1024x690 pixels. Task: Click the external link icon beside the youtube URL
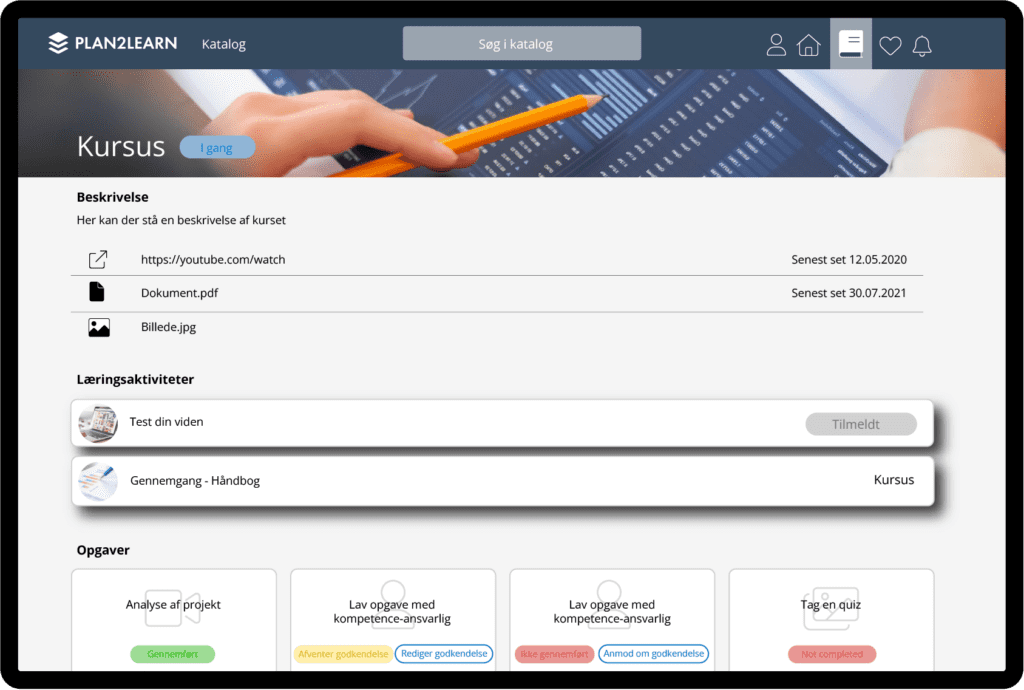[x=97, y=258]
